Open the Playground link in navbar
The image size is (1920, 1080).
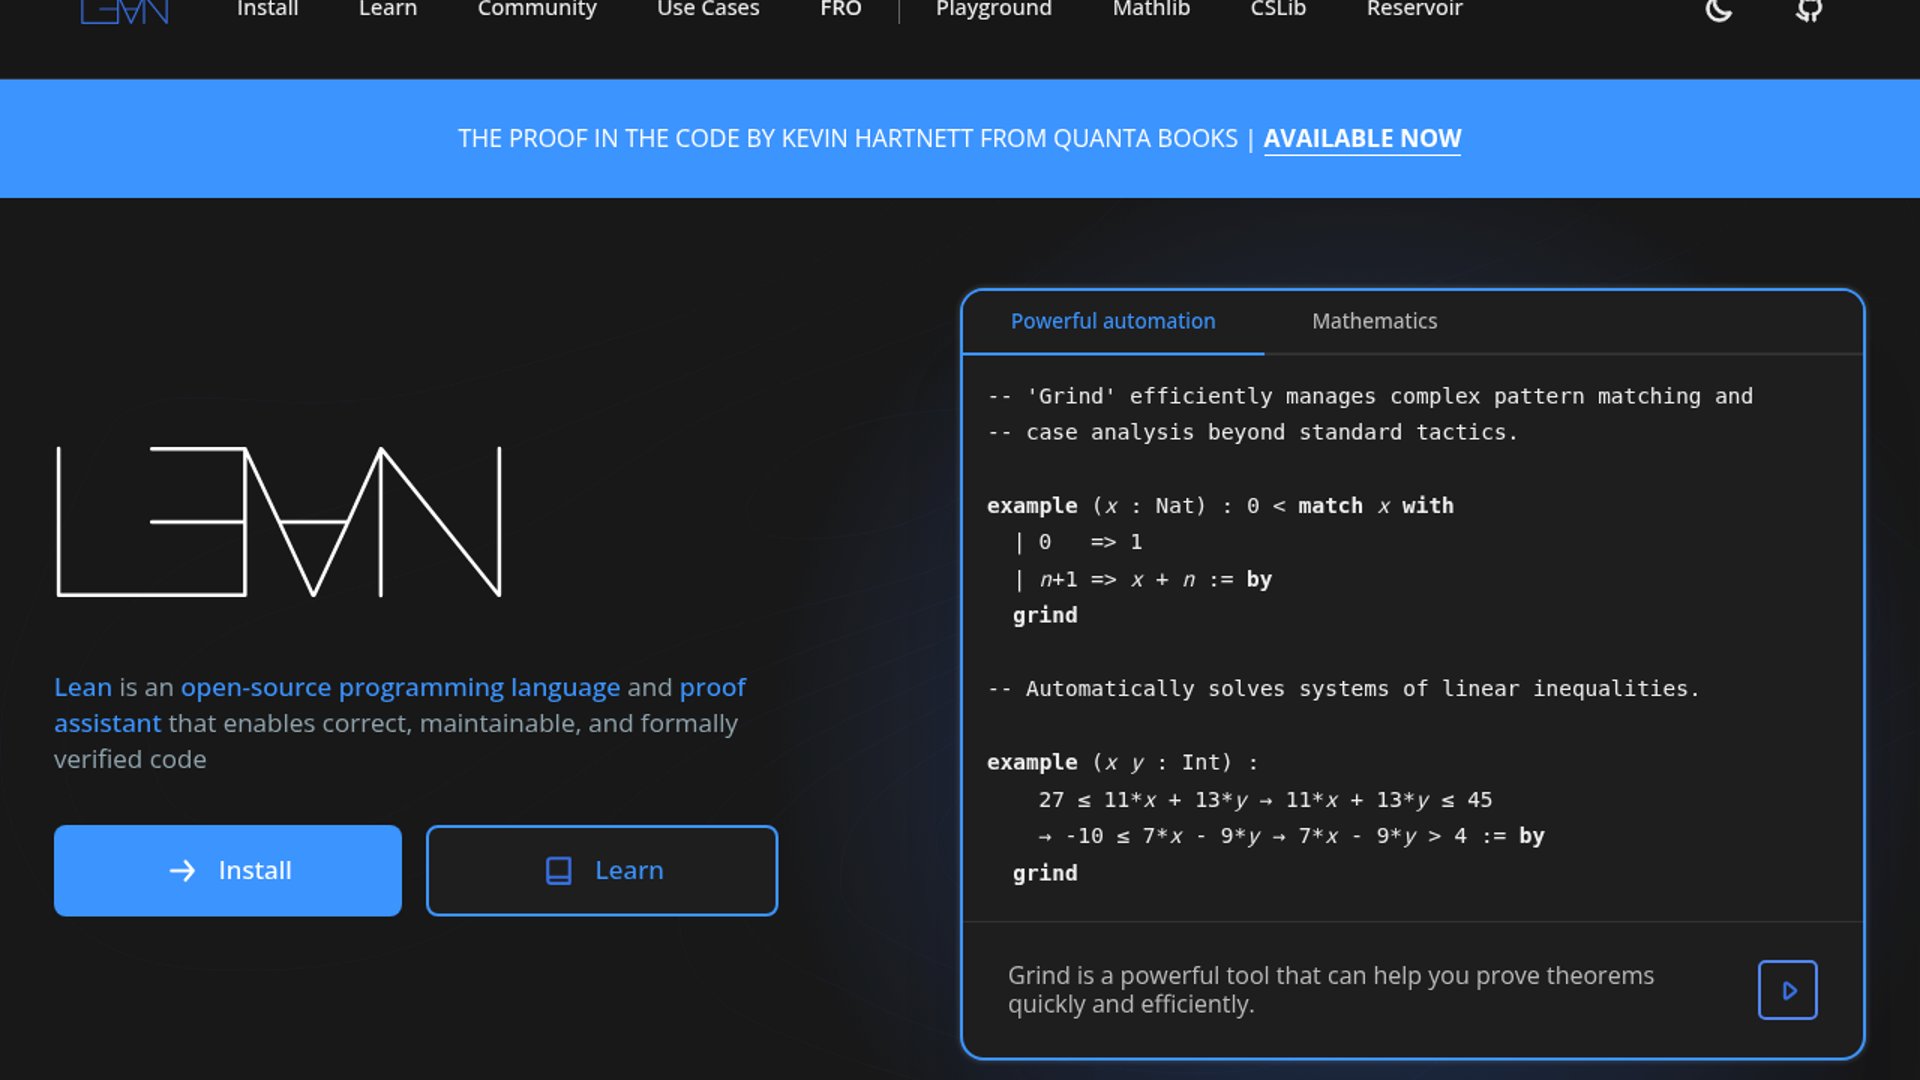pos(994,9)
